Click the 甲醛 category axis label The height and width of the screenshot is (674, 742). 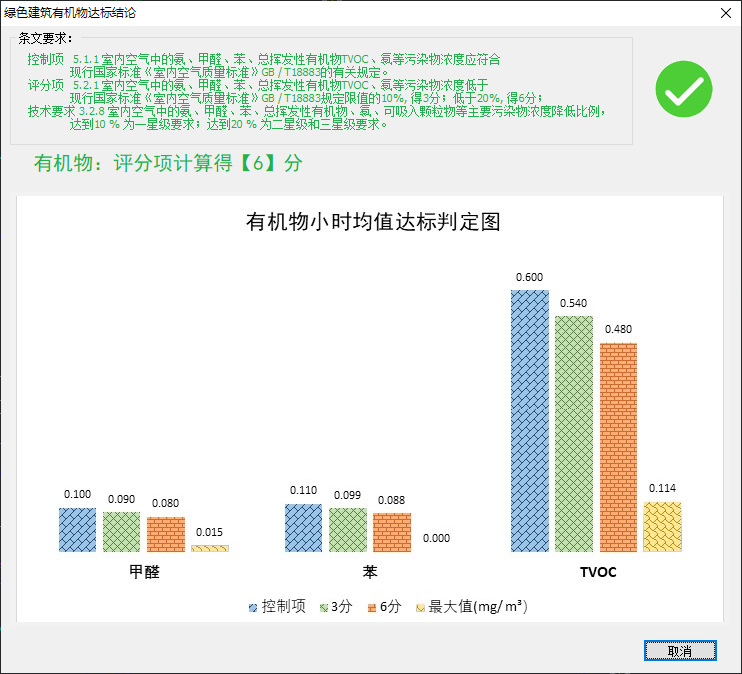pos(144,572)
